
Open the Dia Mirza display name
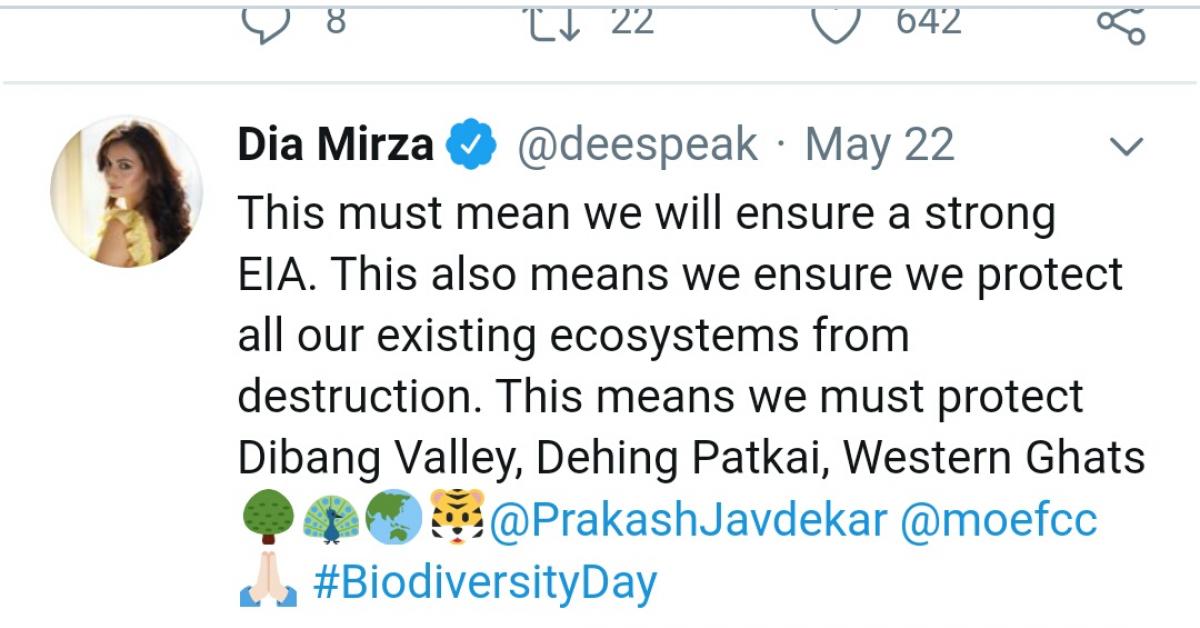tap(335, 146)
